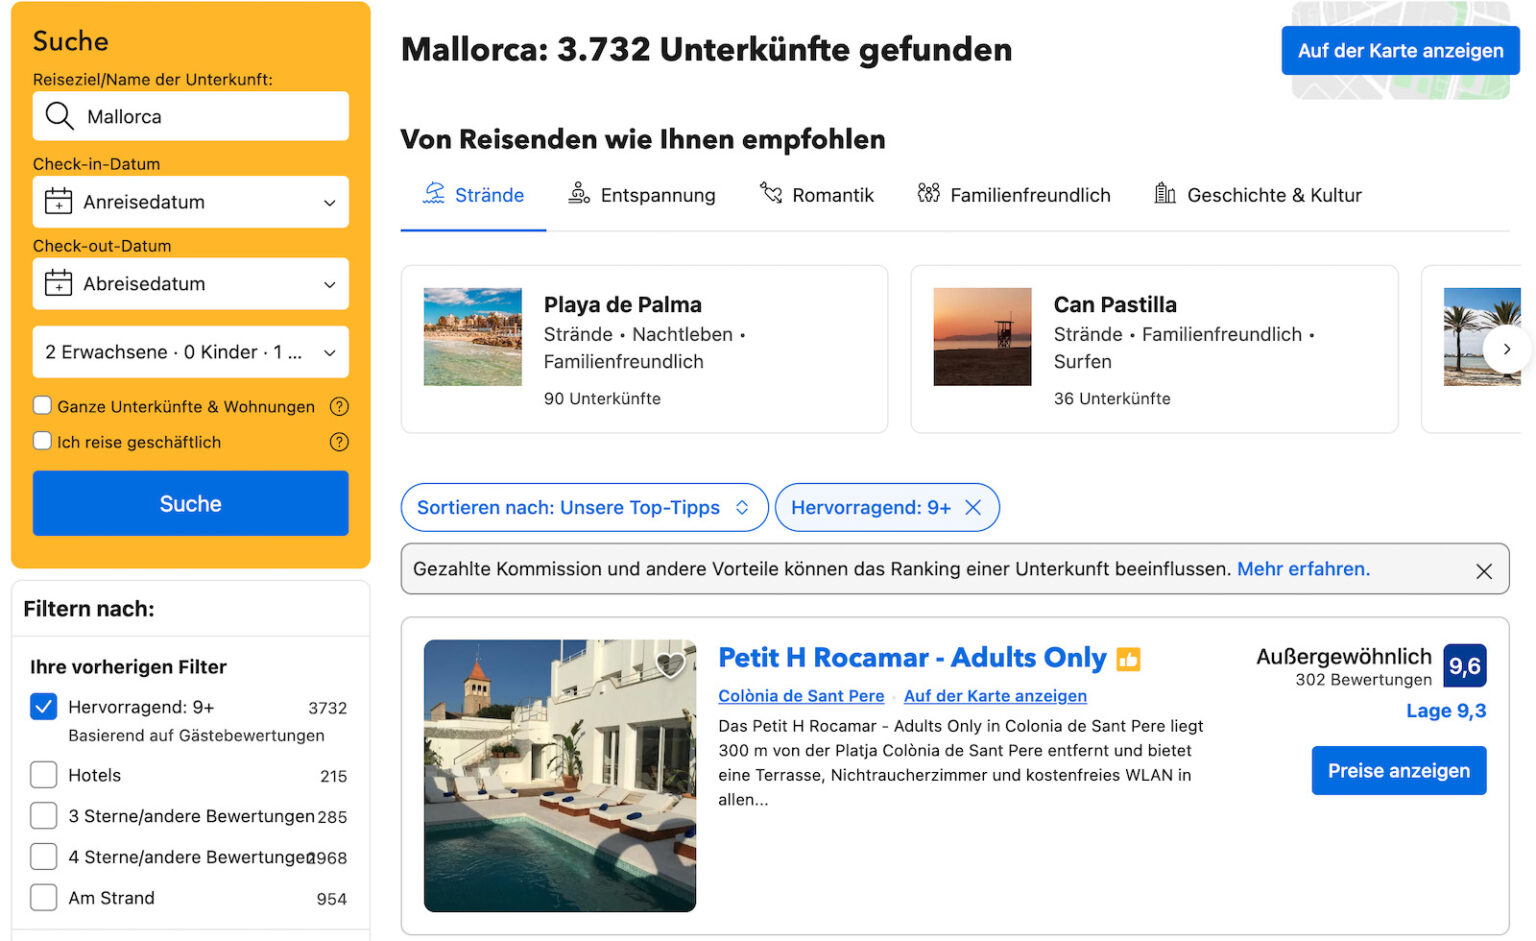
Task: Click the thumbs-up icon beside the hotel name
Action: pos(1128,658)
